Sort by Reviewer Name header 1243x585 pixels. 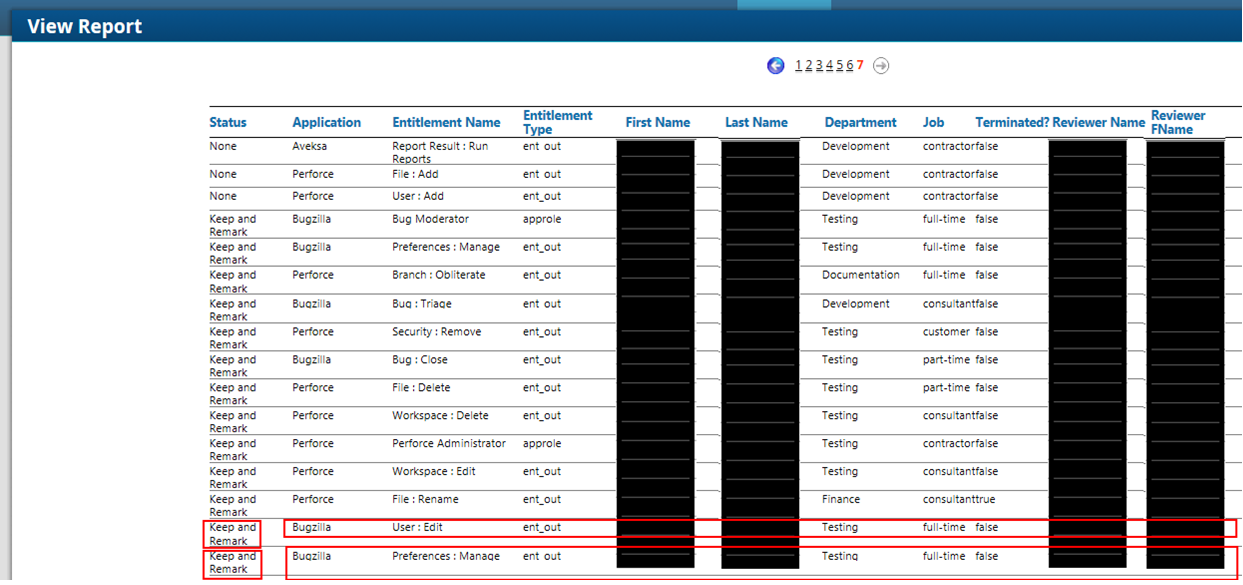coord(1098,123)
